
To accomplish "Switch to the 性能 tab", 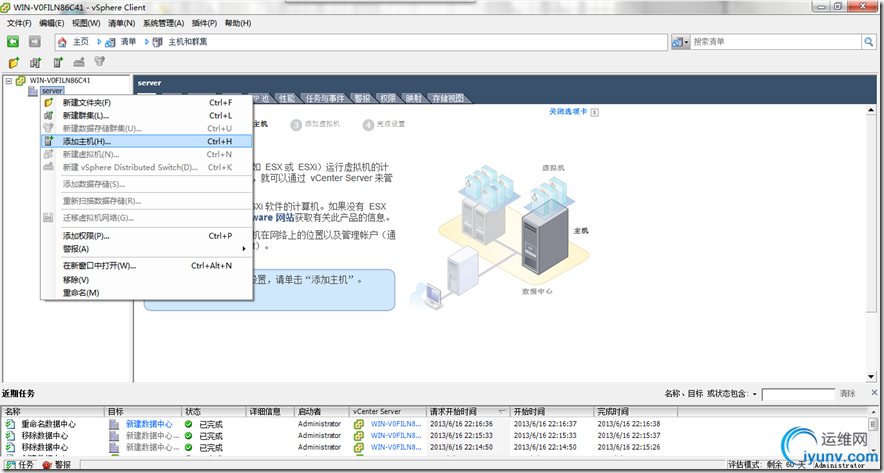I will [x=286, y=98].
